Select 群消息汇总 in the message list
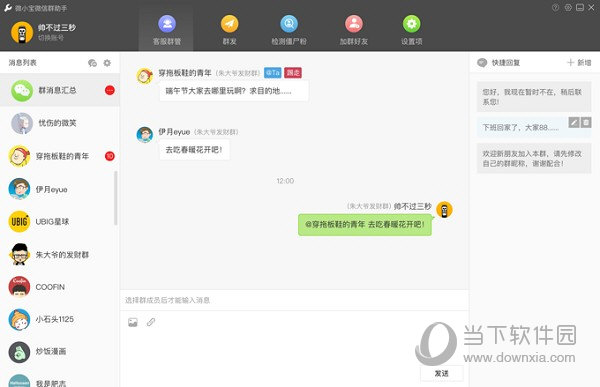Viewport: 600px width, 387px height. [60, 90]
